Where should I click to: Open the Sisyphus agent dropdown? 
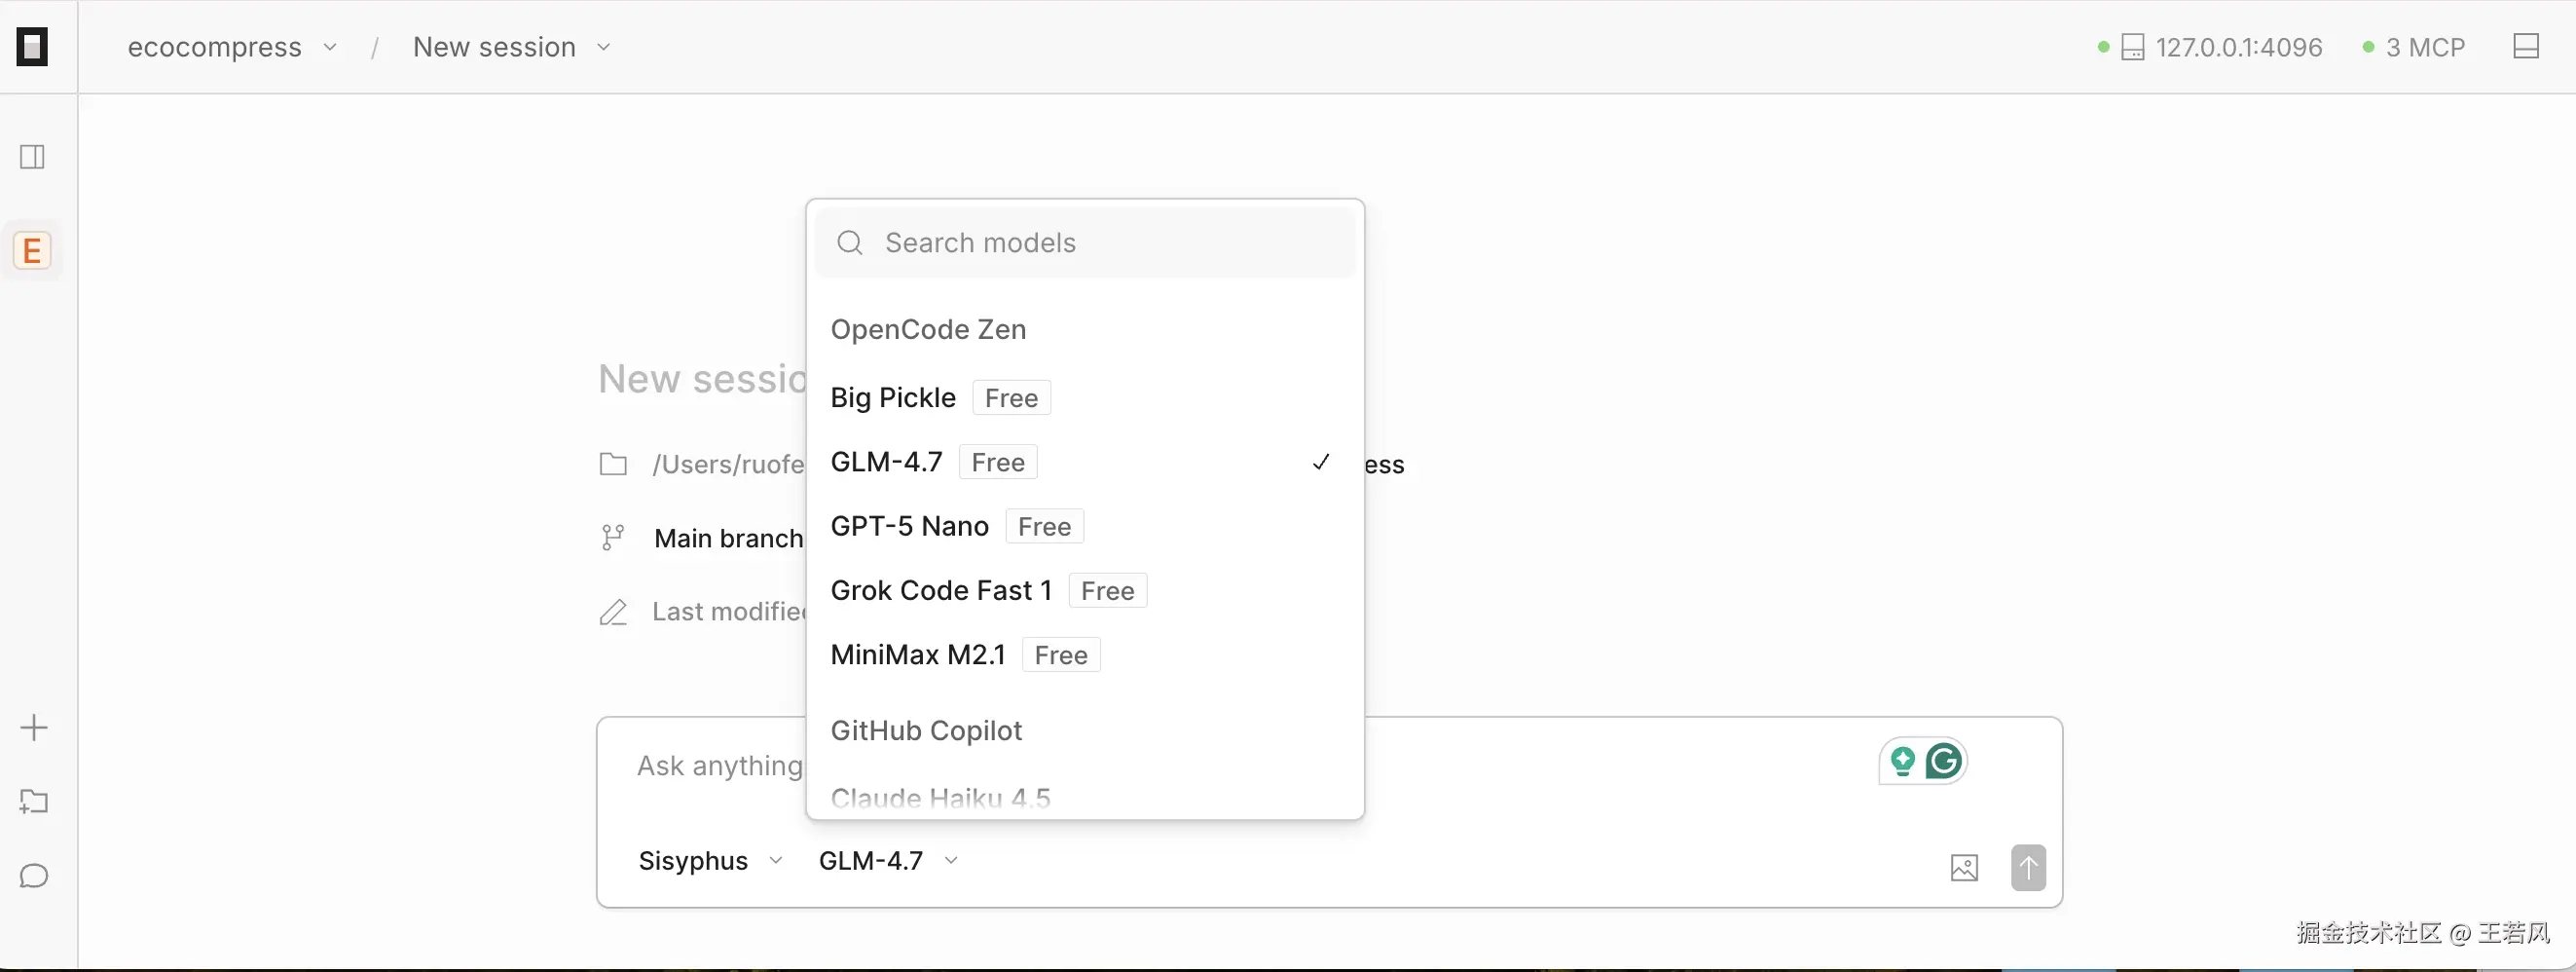[x=710, y=860]
